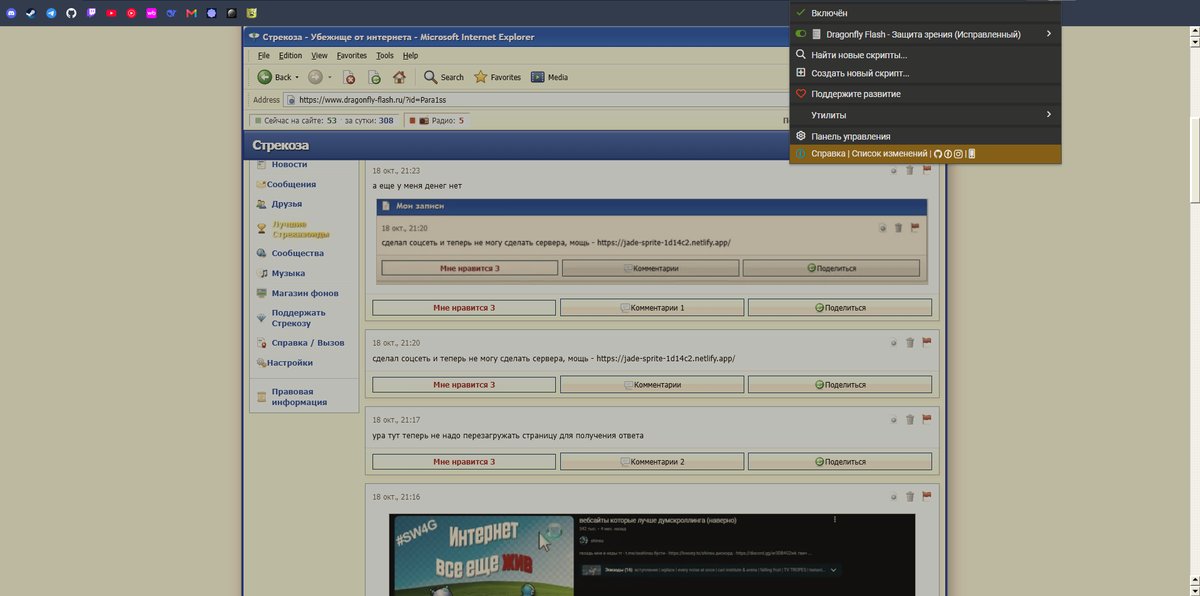The image size is (1200, 596).
Task: Toggle the Dragonfly Flash script switch
Action: click(800, 34)
